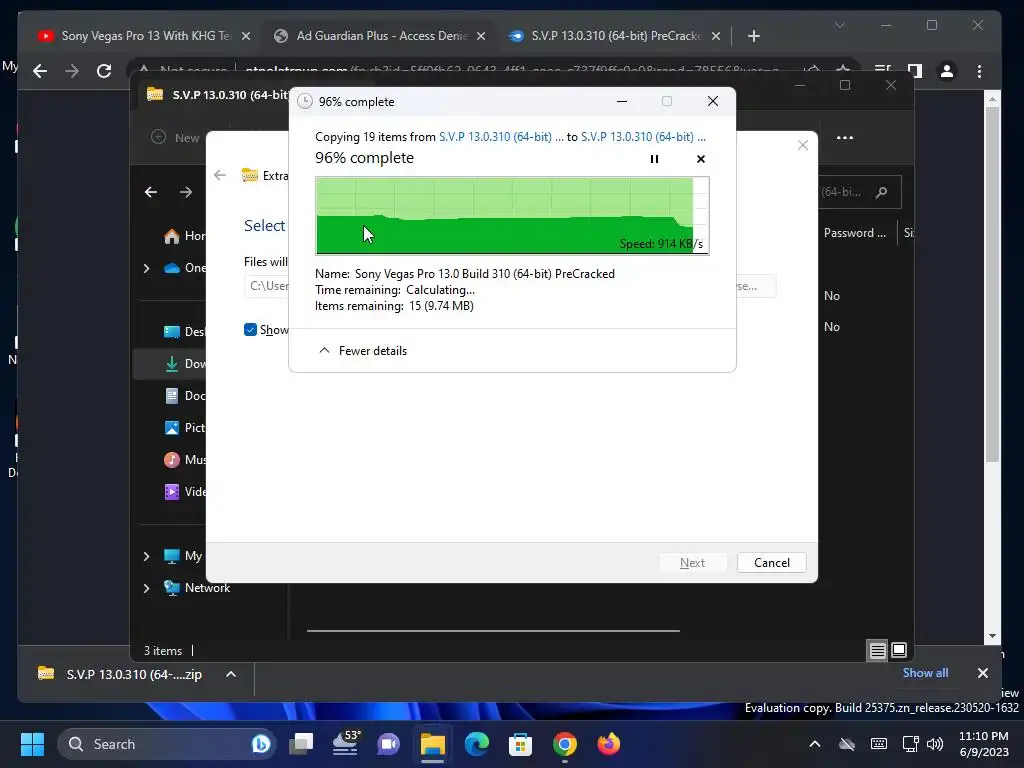Go back in File Explorer
The image size is (1024, 768).
click(151, 192)
